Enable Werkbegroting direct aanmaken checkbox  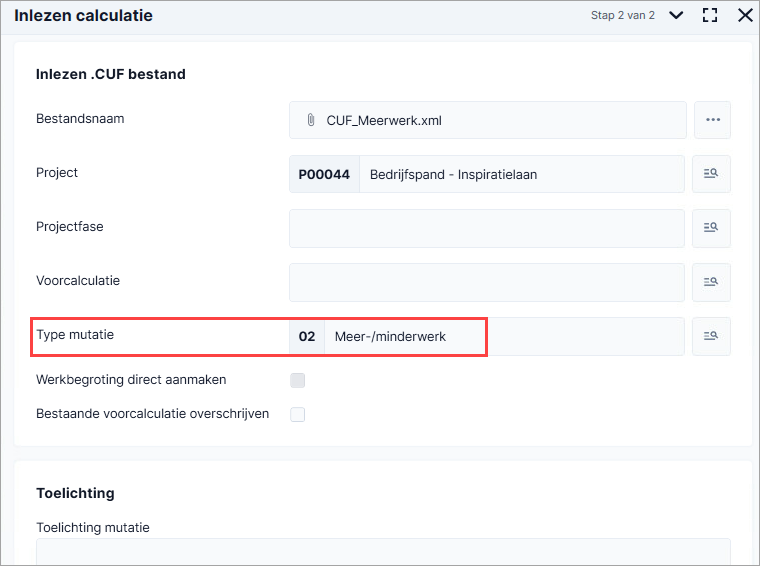pos(298,380)
